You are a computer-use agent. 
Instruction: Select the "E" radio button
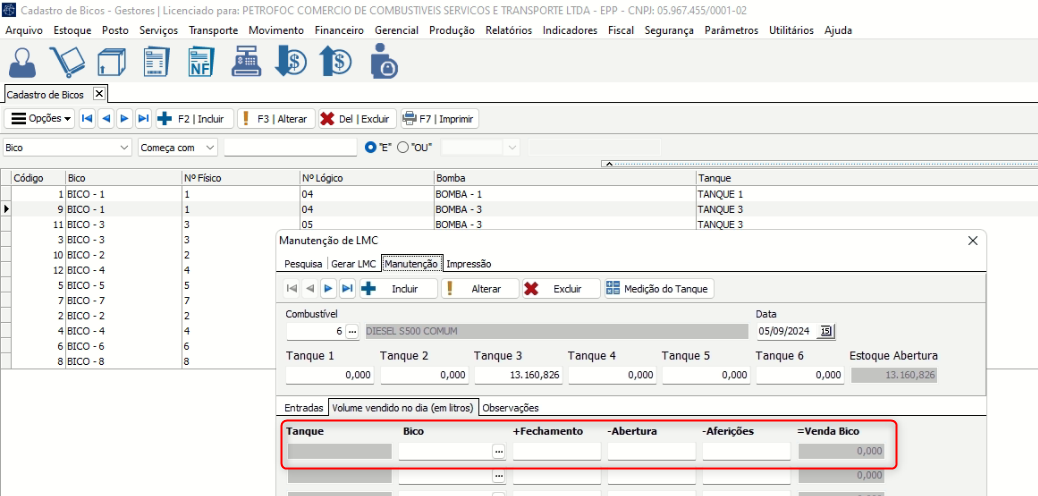[370, 148]
